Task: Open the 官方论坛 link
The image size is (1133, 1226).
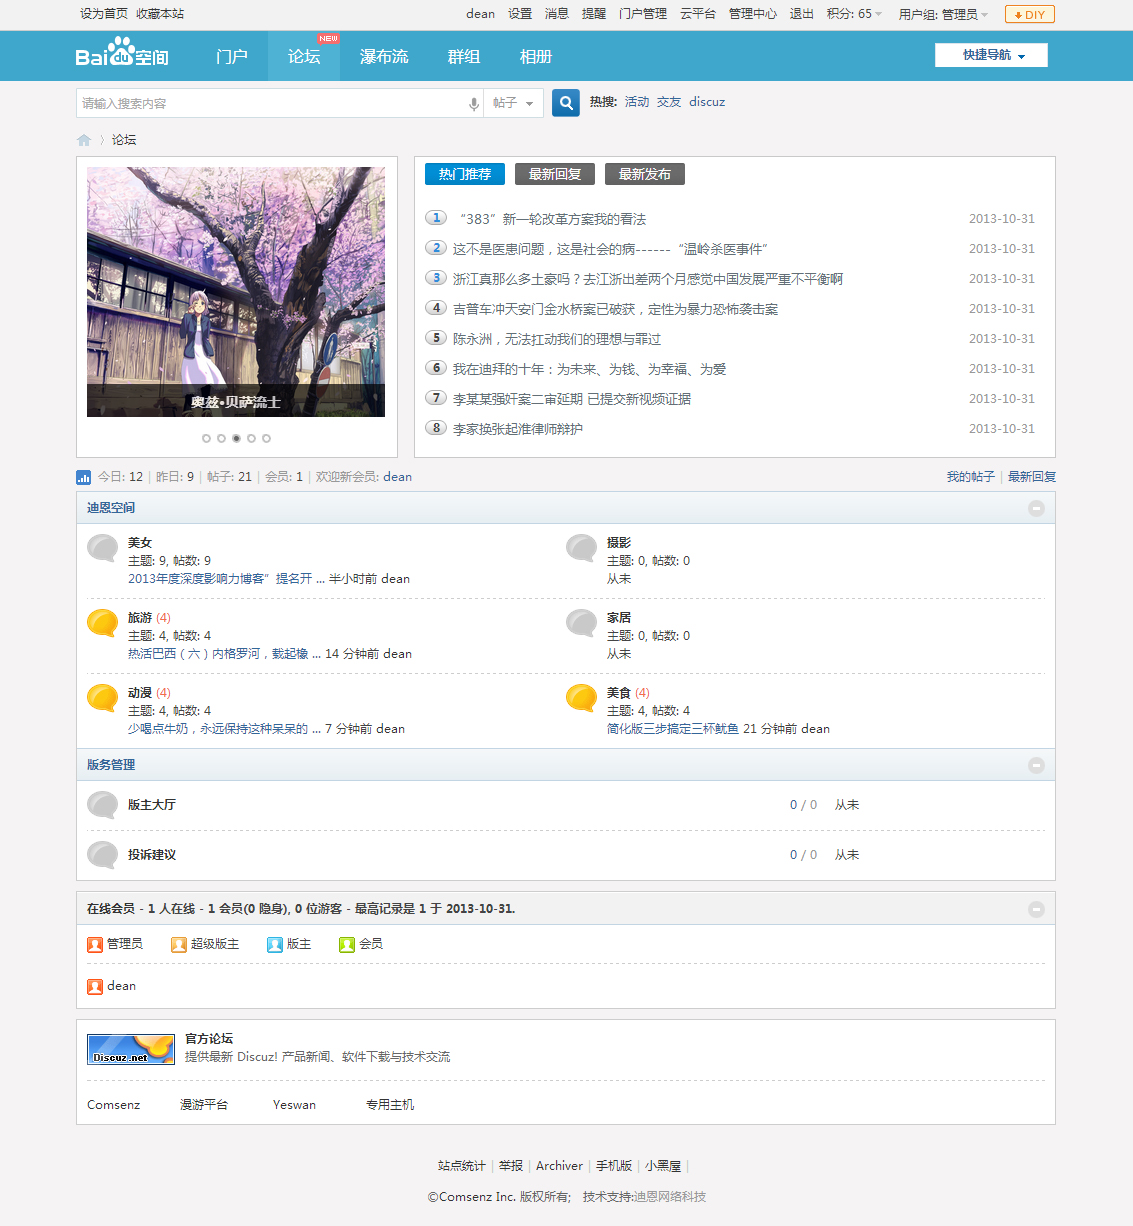Action: point(209,1039)
